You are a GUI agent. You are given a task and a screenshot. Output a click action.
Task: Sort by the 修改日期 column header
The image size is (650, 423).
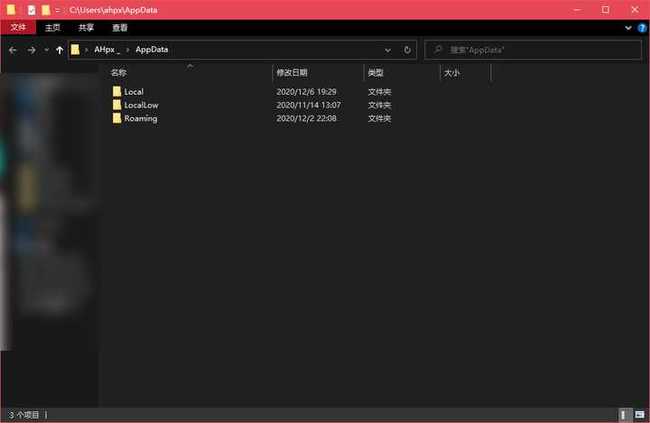click(x=292, y=73)
